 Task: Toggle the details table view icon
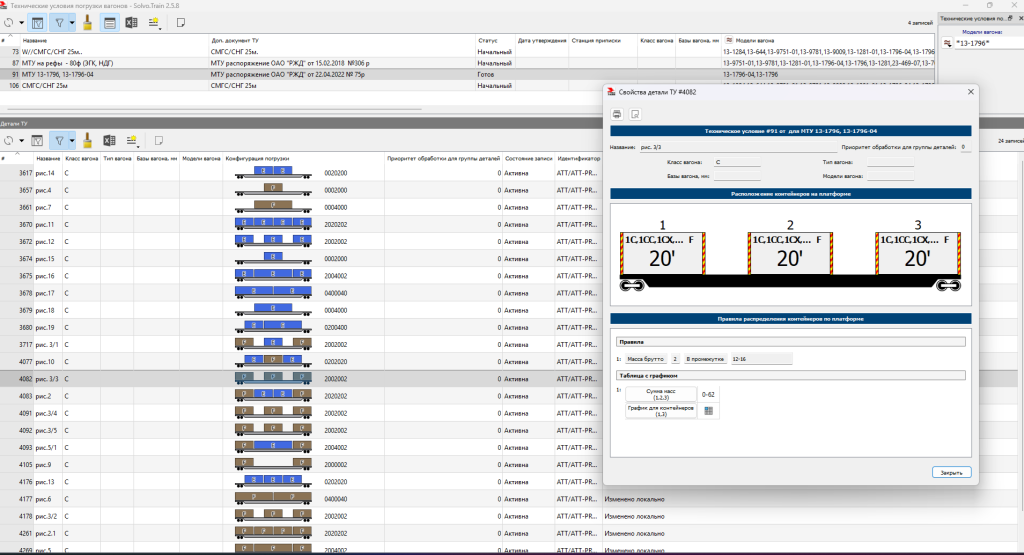[x=110, y=23]
